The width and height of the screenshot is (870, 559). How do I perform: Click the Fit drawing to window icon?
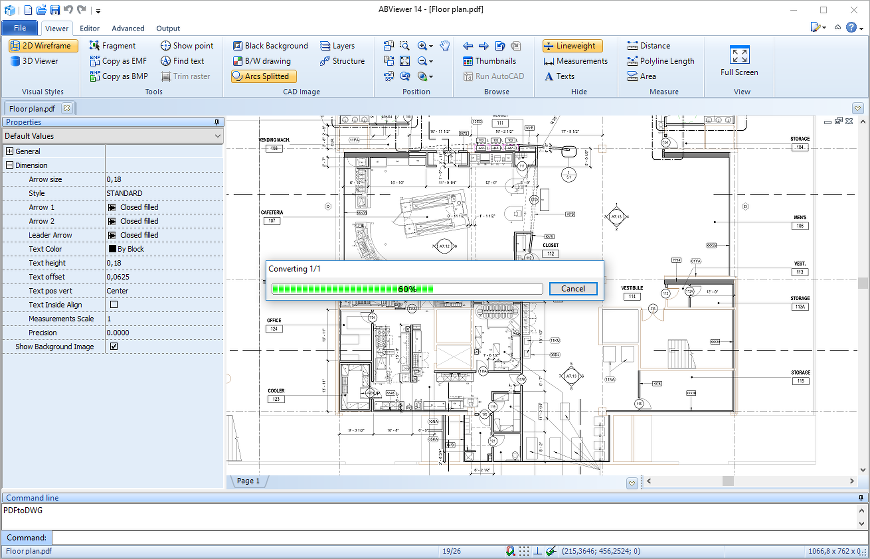click(x=405, y=61)
